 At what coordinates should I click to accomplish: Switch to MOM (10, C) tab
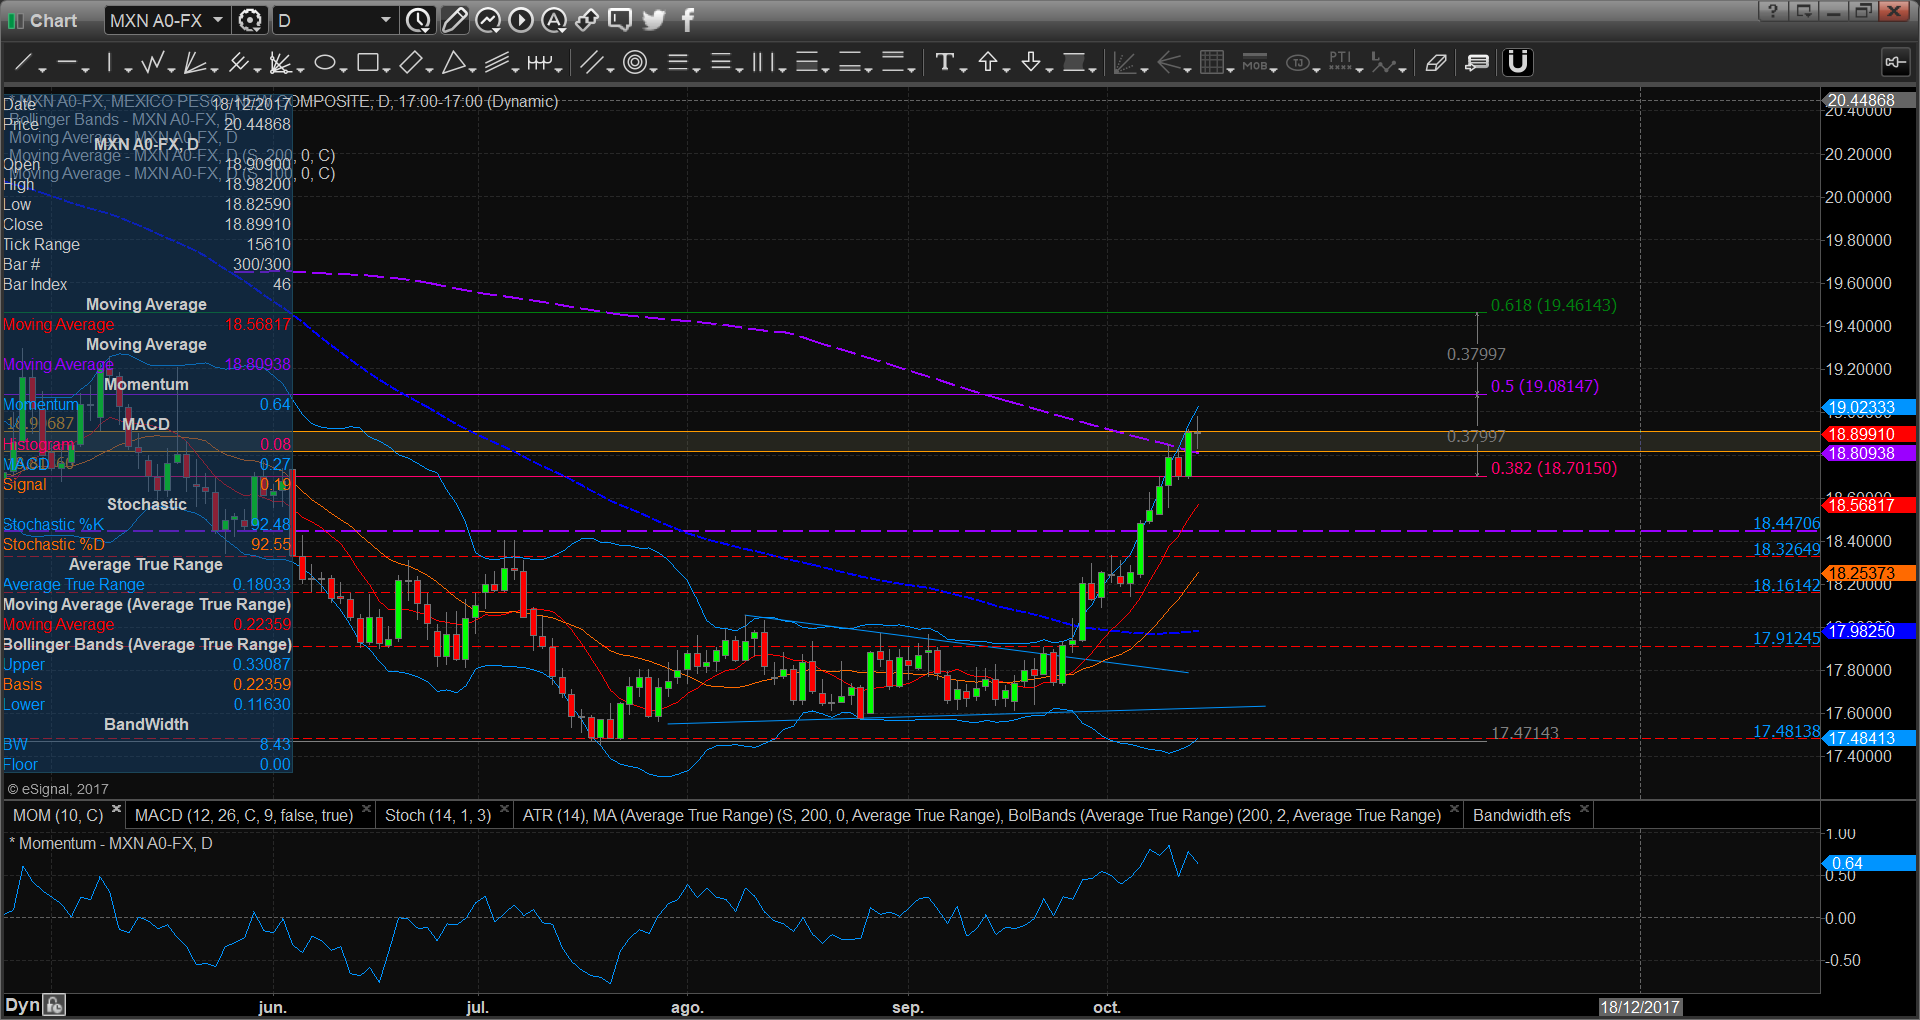[x=58, y=816]
